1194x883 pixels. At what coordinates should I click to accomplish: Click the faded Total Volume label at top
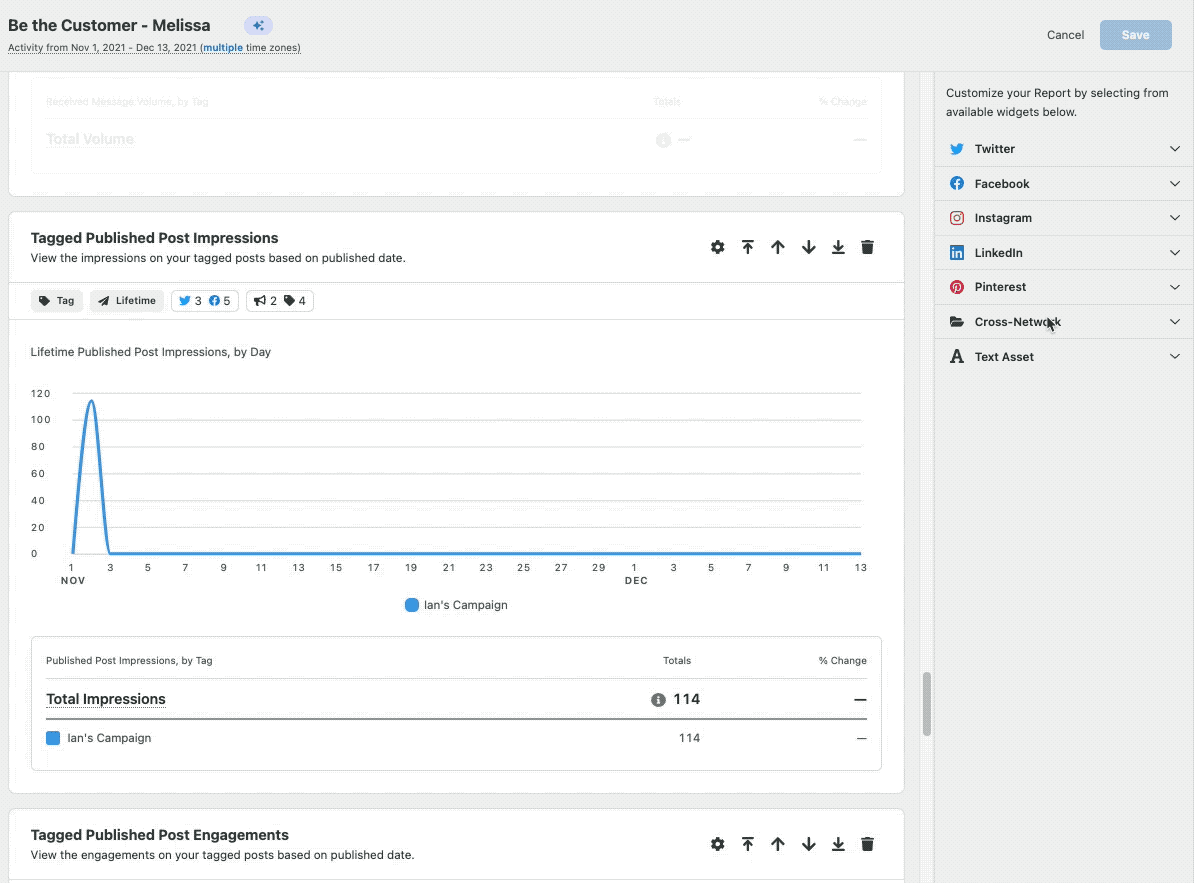point(90,139)
